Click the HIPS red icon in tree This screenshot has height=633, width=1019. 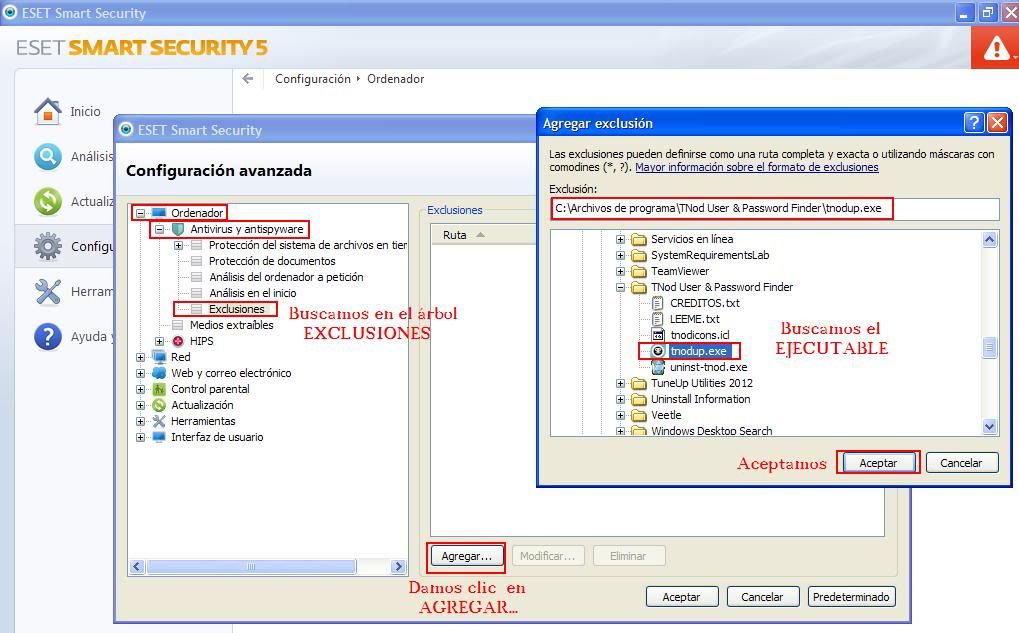tap(178, 341)
